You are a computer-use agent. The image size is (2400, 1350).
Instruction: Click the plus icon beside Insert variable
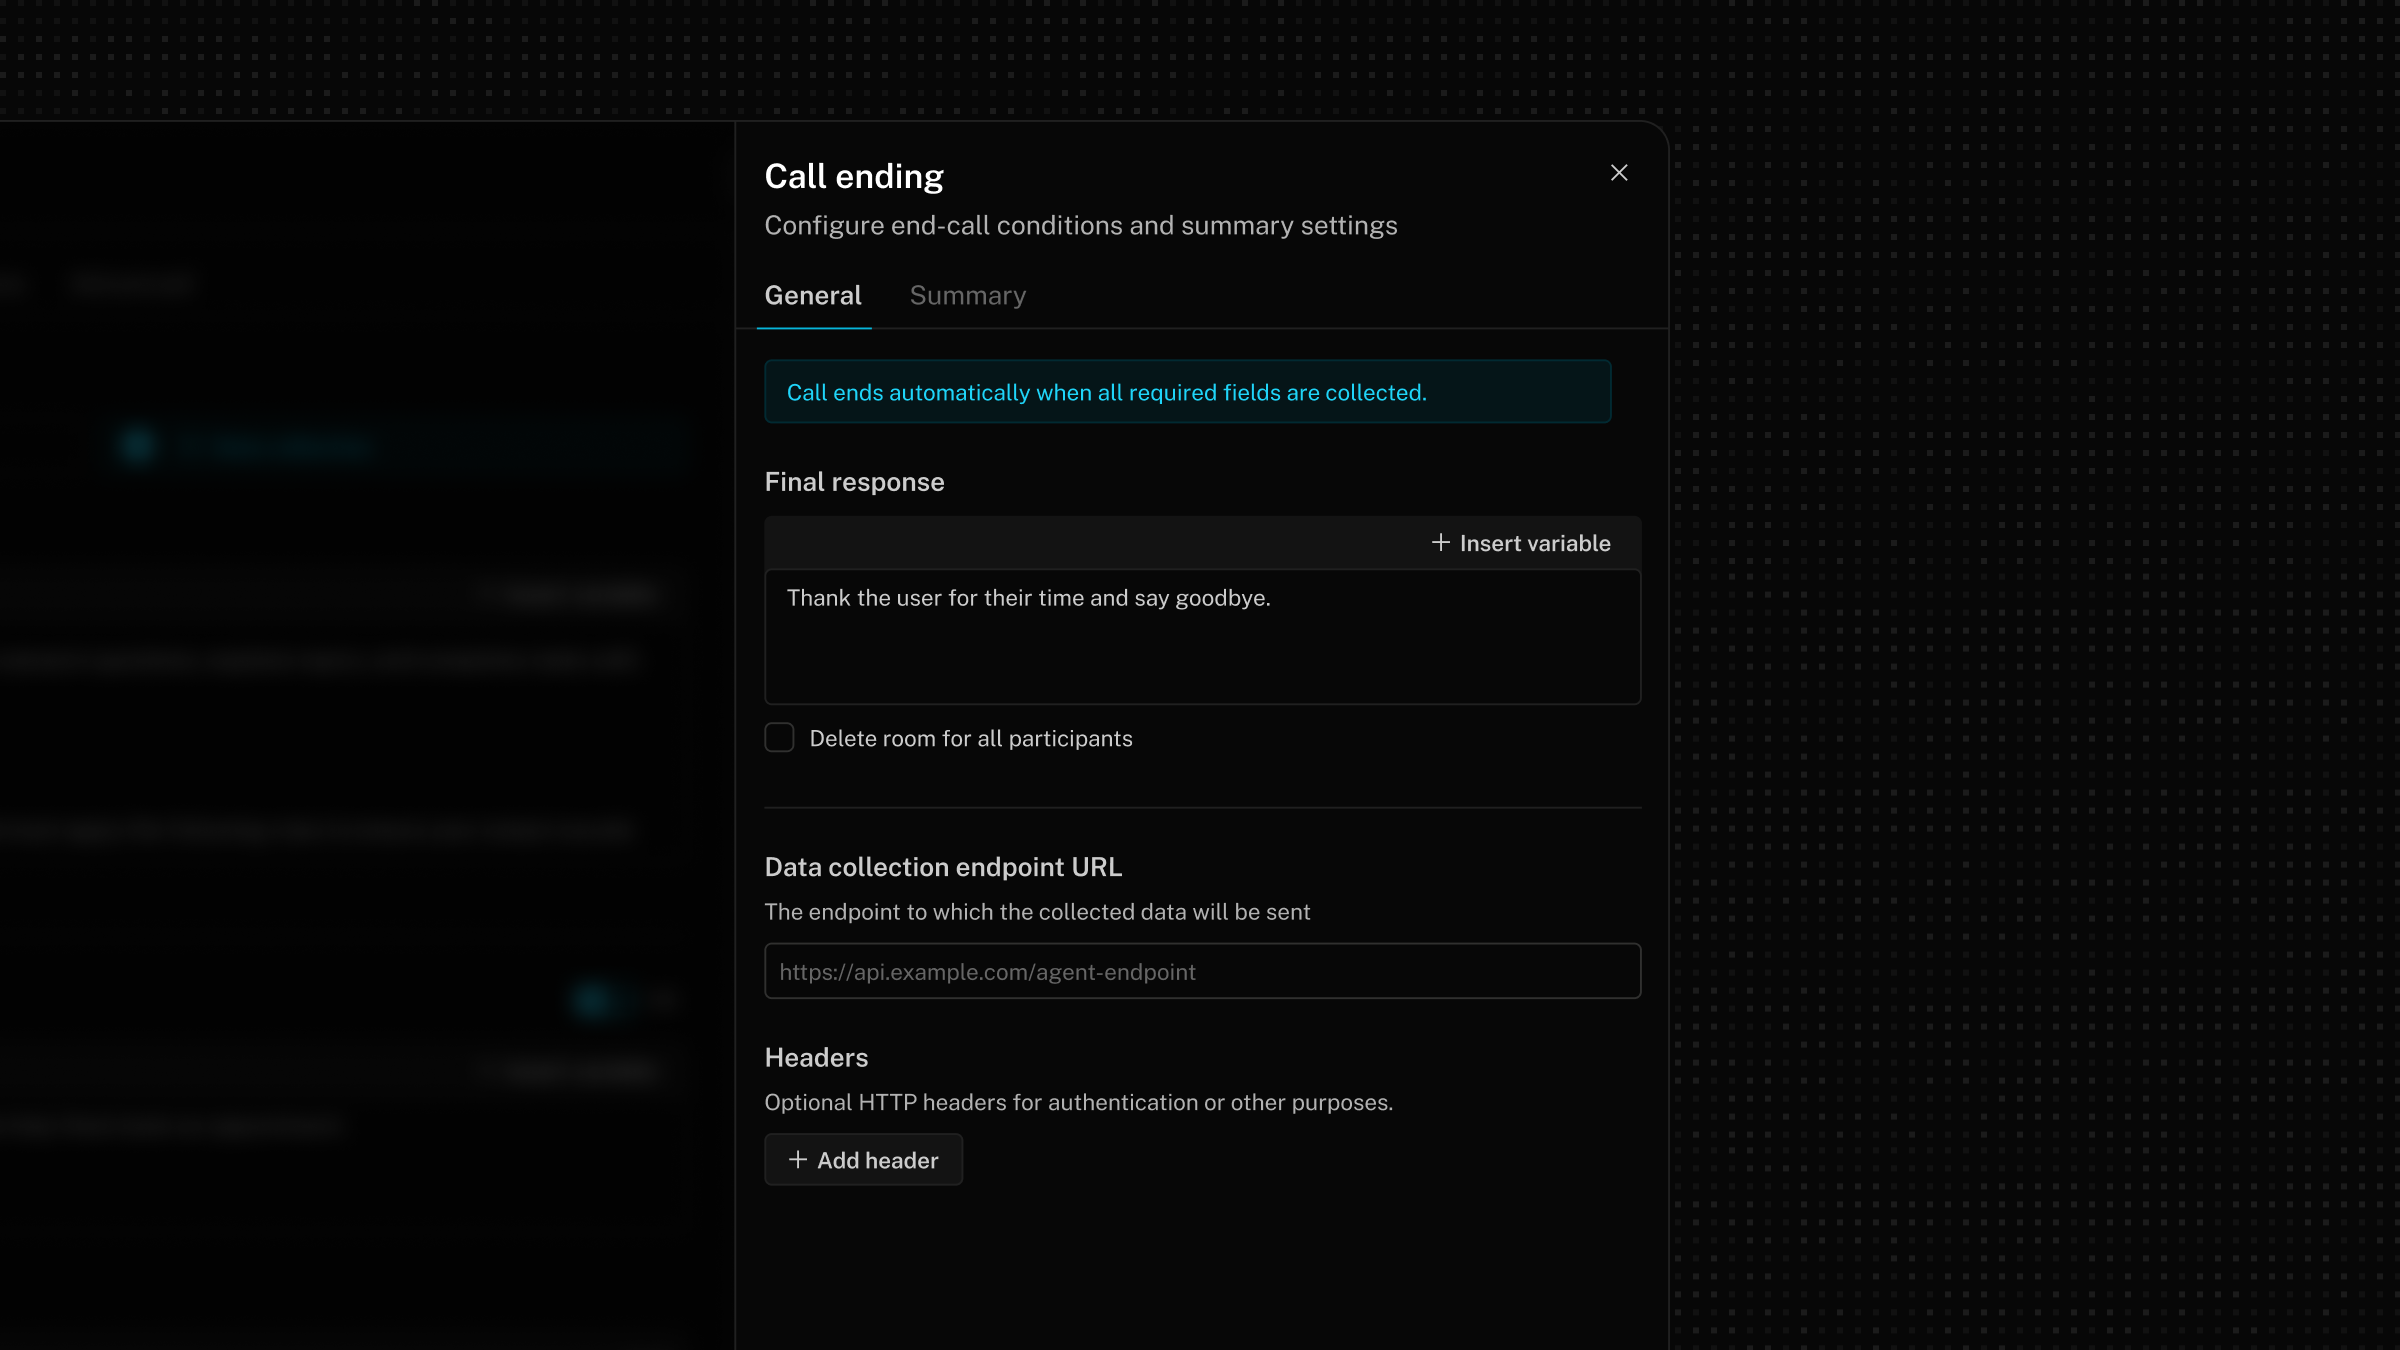pos(1440,543)
